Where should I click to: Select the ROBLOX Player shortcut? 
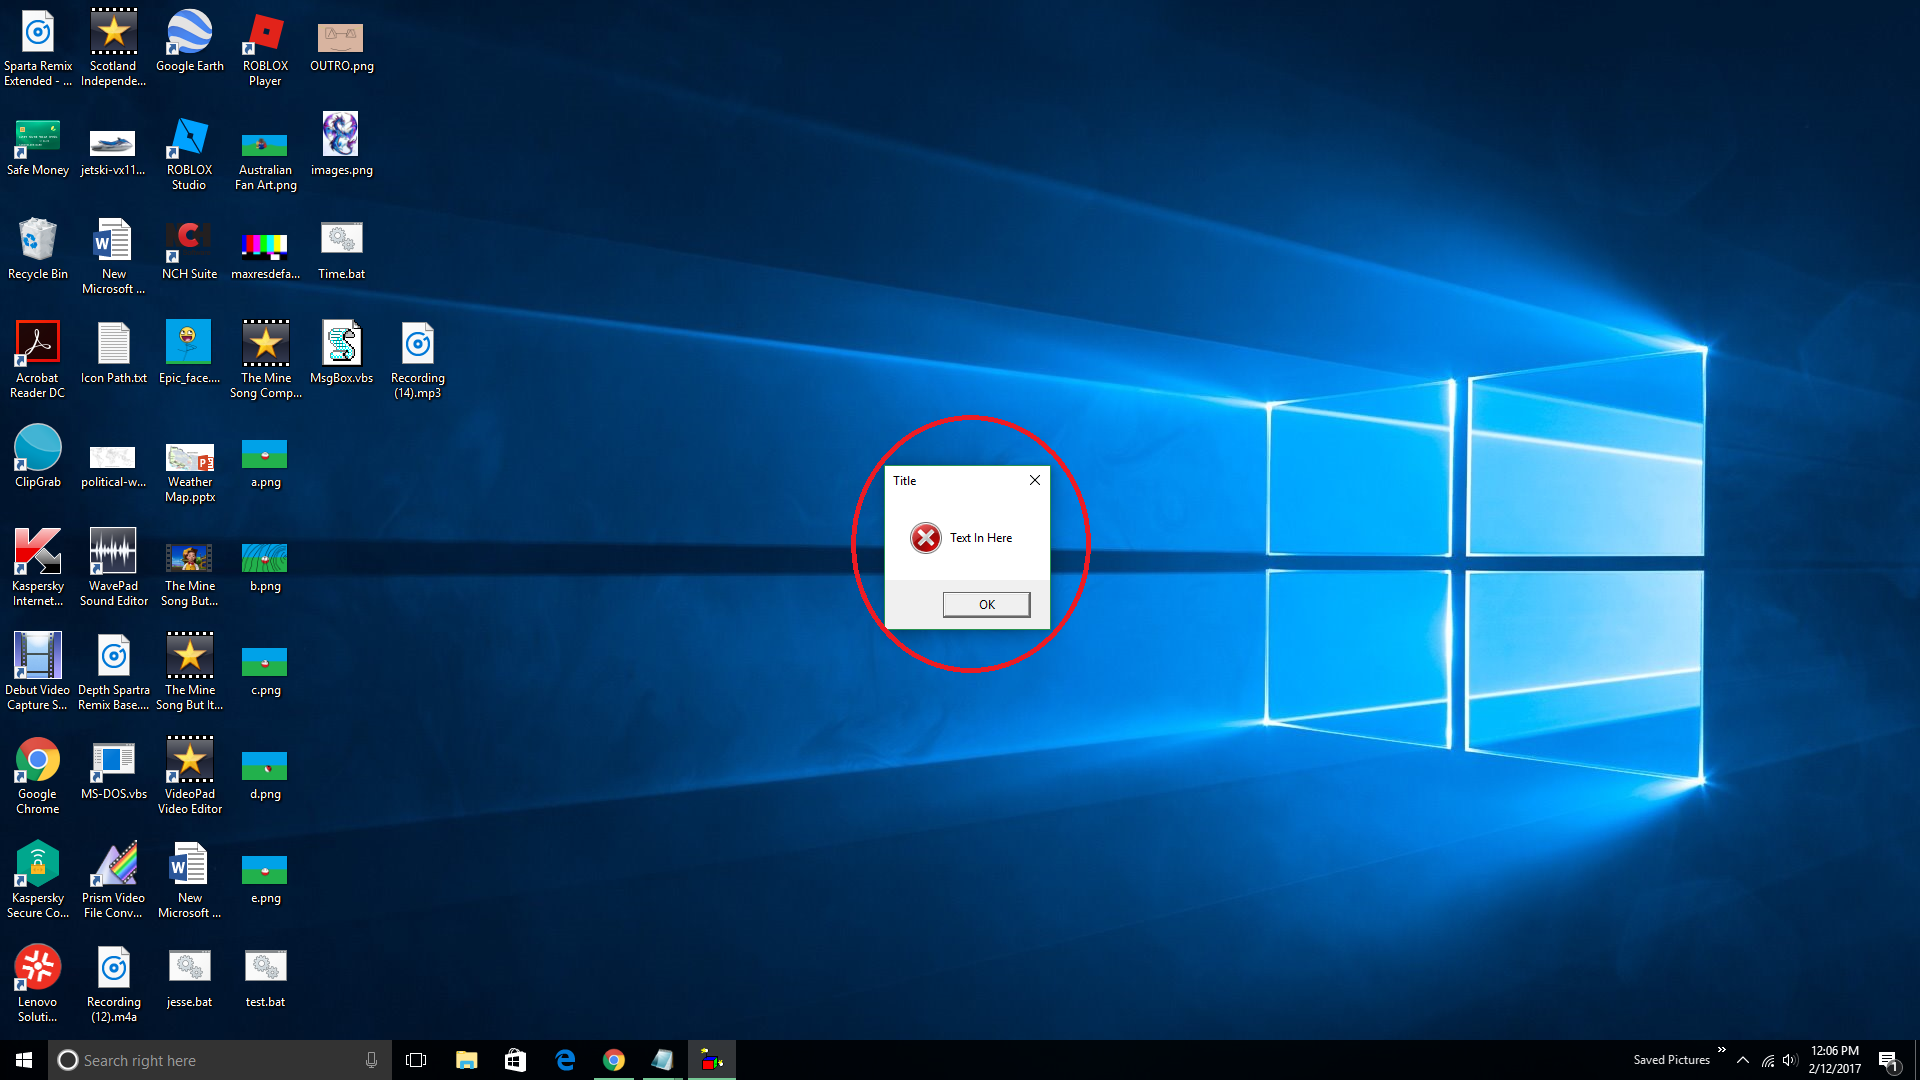pos(266,48)
